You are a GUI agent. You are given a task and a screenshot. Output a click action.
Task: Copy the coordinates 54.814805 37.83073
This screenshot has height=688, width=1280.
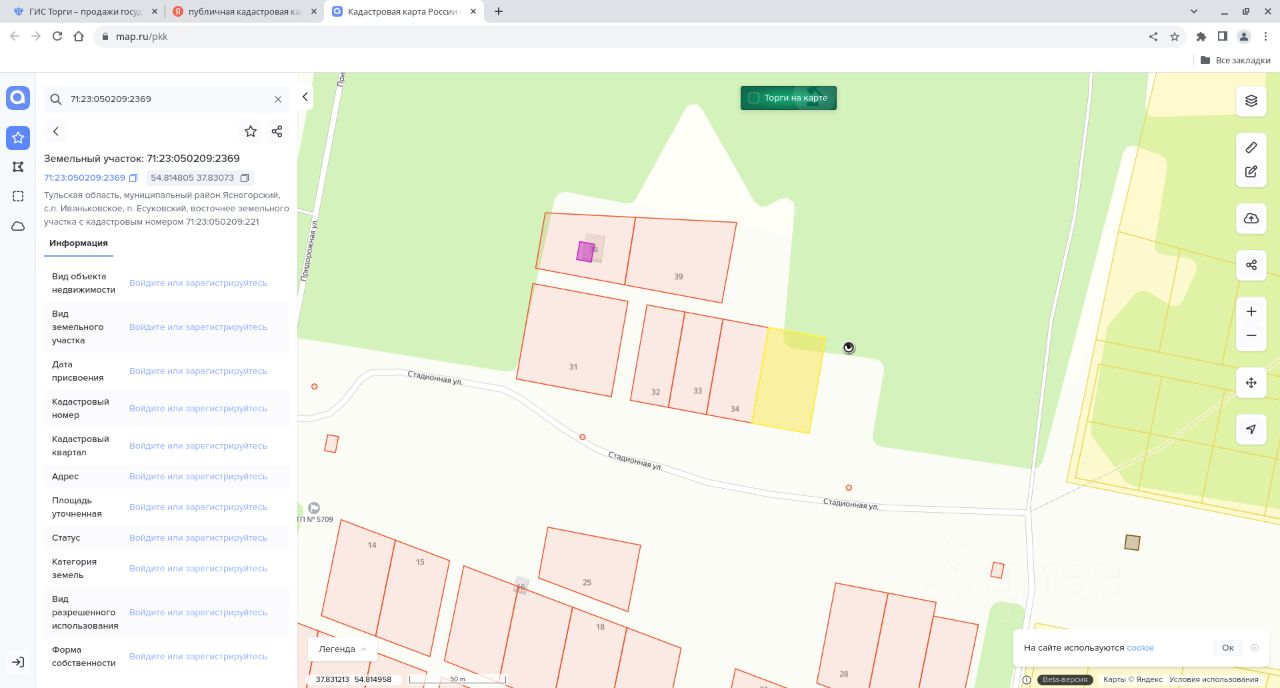[244, 178]
